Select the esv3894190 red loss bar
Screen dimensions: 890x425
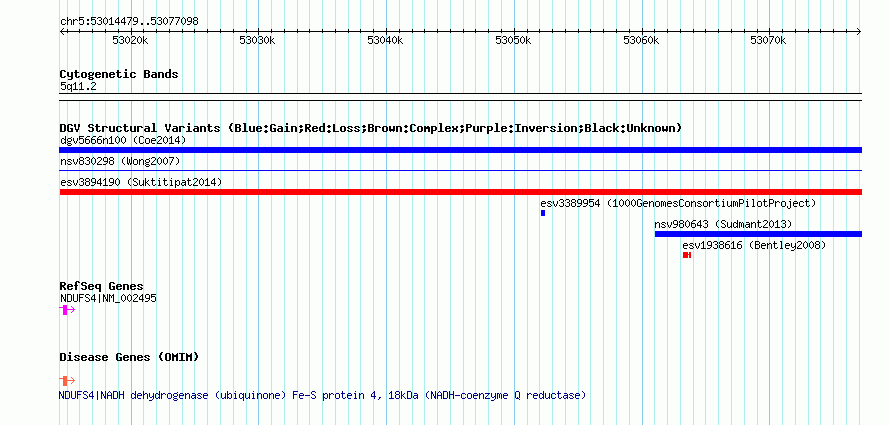460,192
